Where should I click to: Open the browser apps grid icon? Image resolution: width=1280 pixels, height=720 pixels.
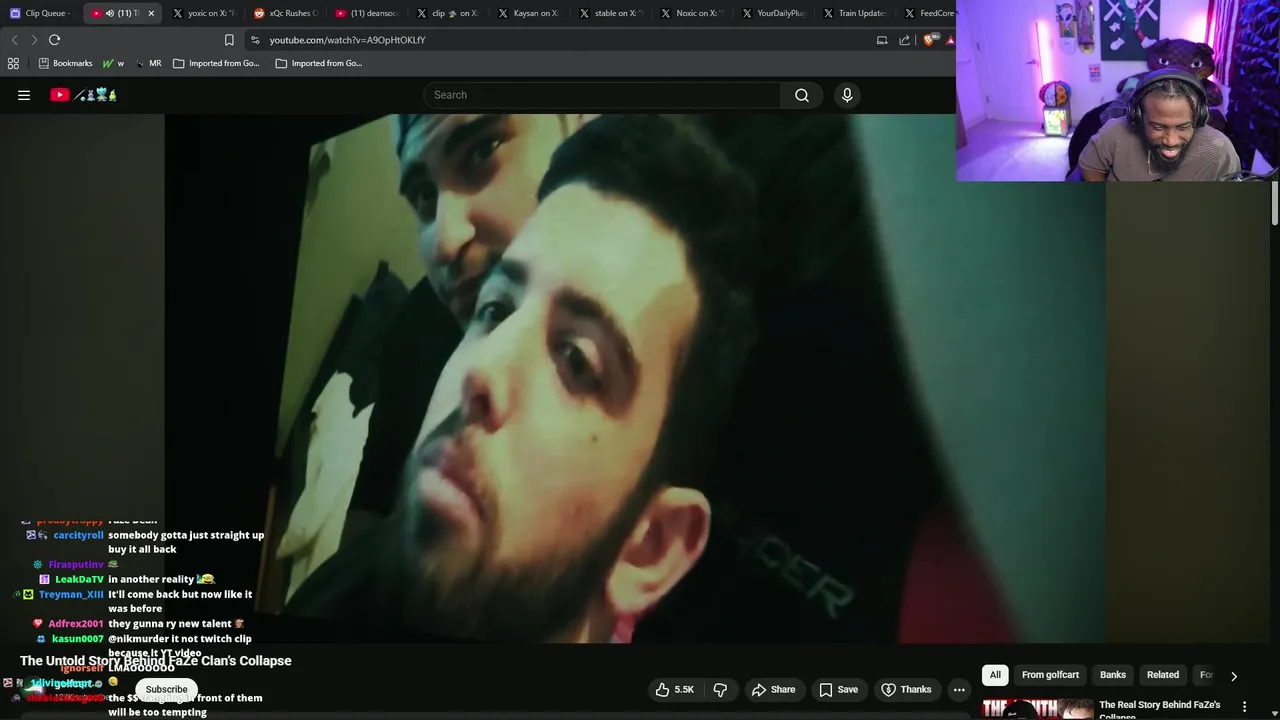[x=13, y=63]
